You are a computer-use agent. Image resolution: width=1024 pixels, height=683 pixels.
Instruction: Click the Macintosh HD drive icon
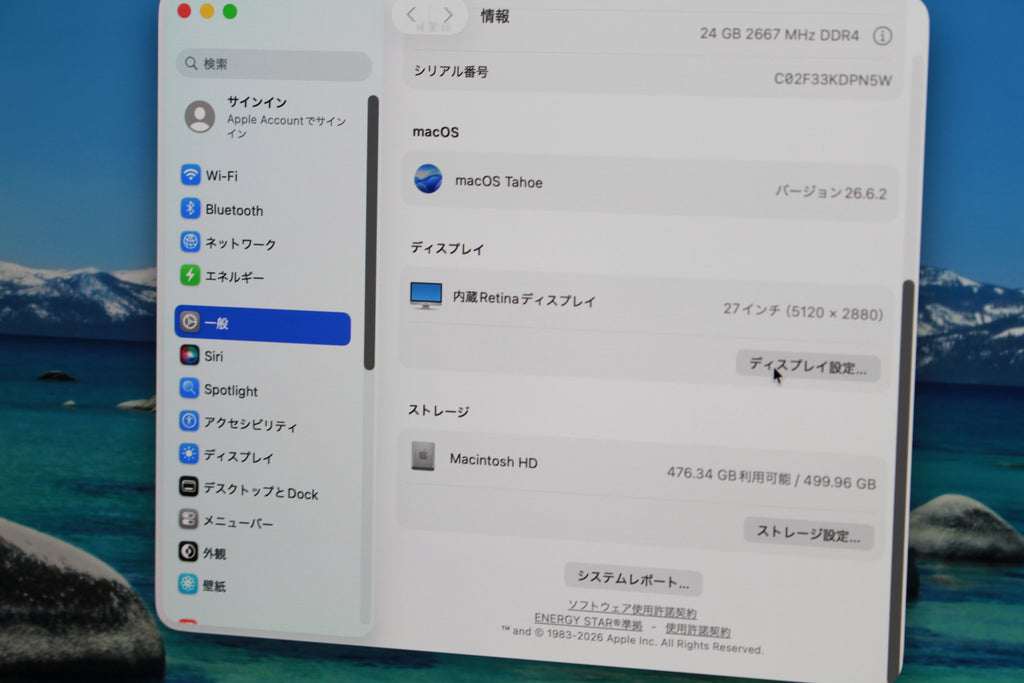[423, 456]
